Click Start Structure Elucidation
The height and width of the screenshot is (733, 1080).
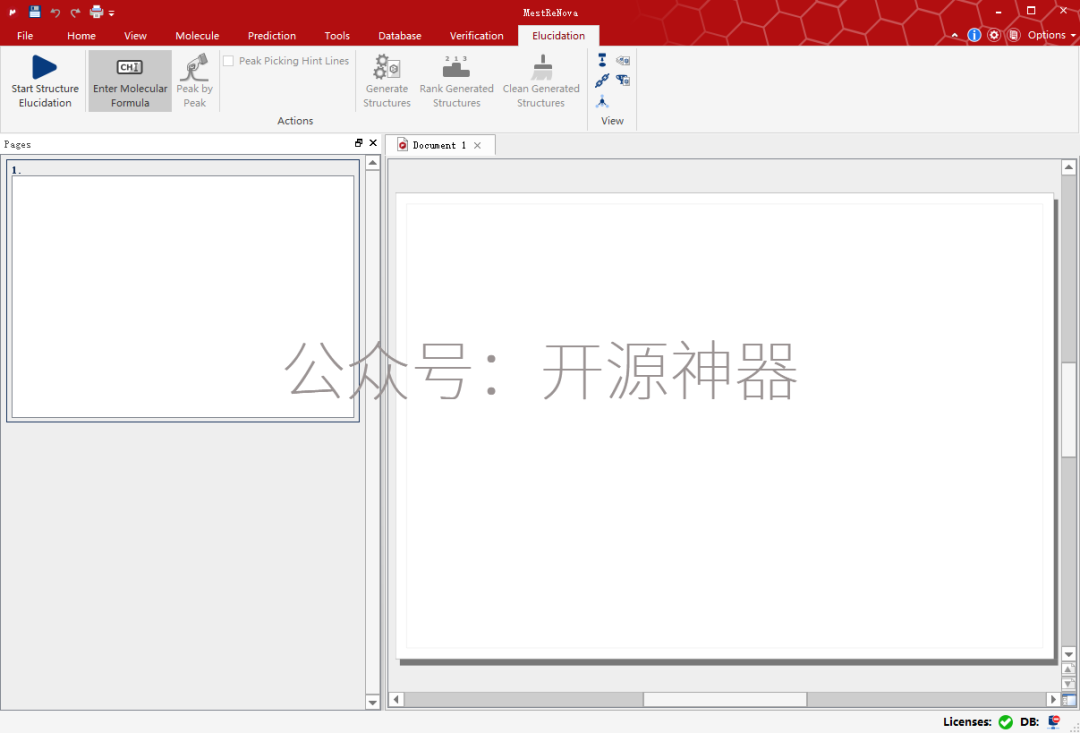[45, 81]
